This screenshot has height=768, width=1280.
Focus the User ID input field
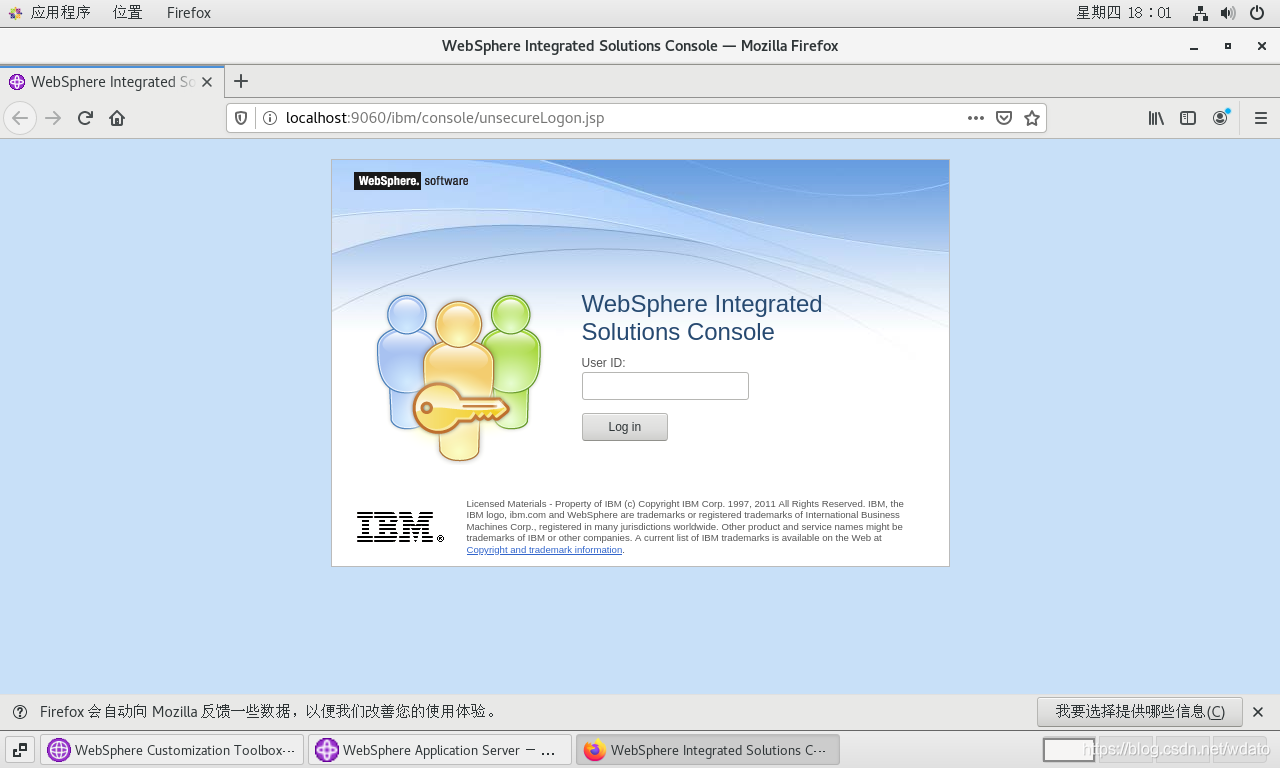coord(665,386)
